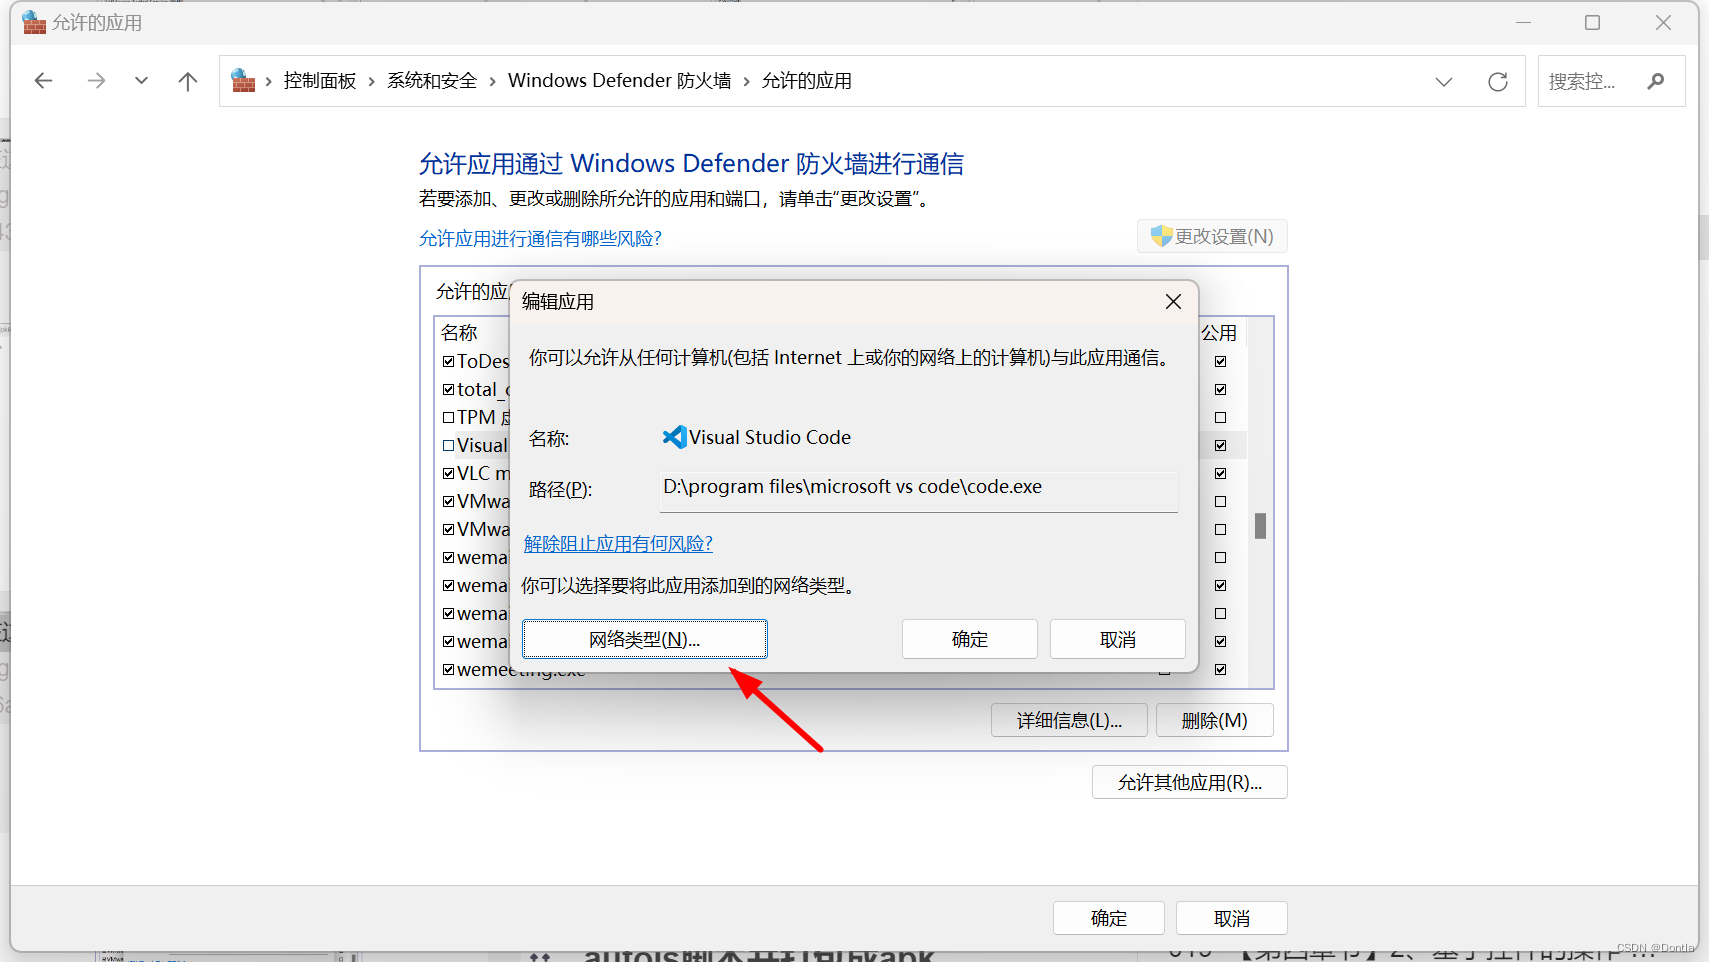Open the 控制面板 breadcrumb

tap(320, 81)
